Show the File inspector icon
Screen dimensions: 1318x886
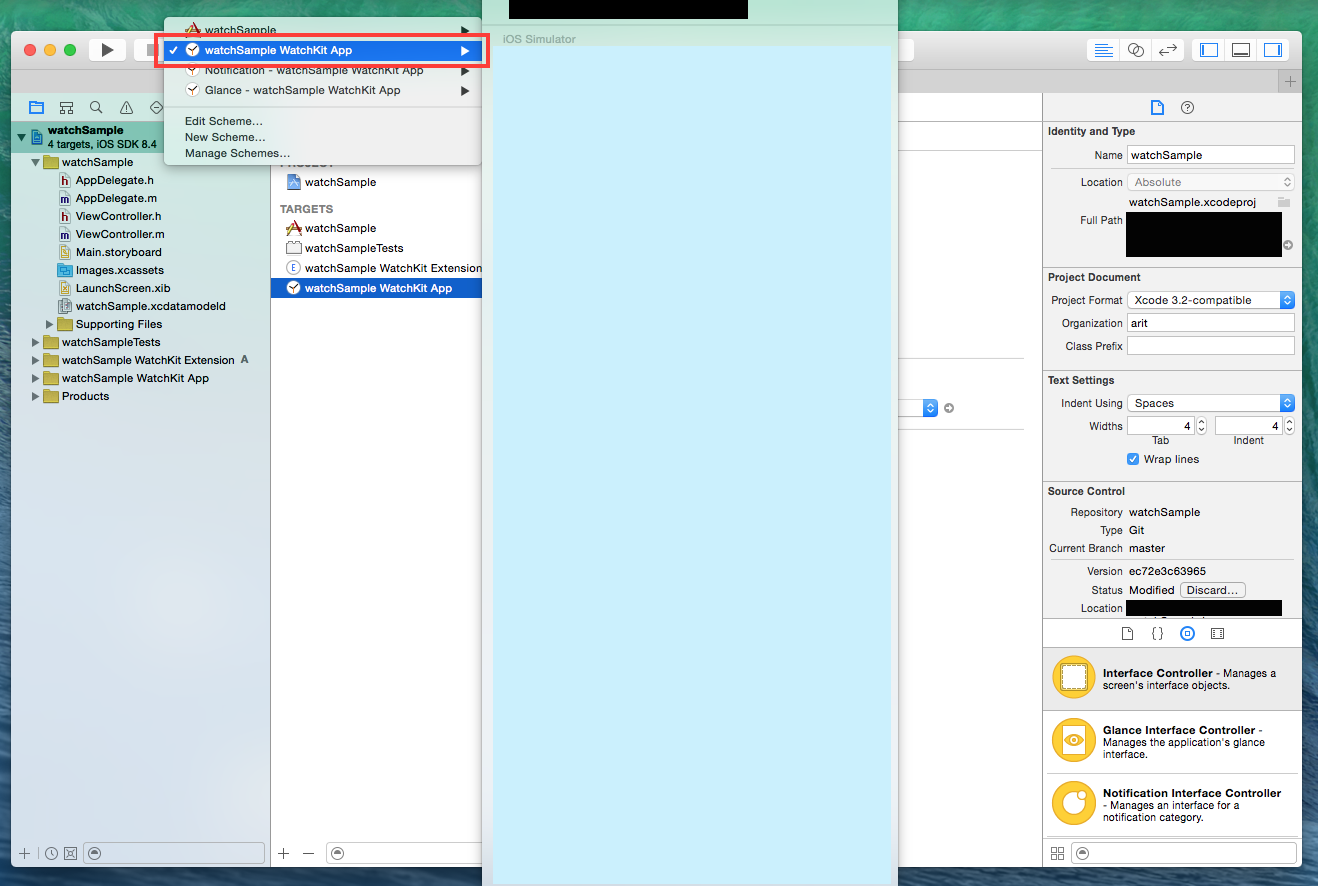pyautogui.click(x=1157, y=108)
